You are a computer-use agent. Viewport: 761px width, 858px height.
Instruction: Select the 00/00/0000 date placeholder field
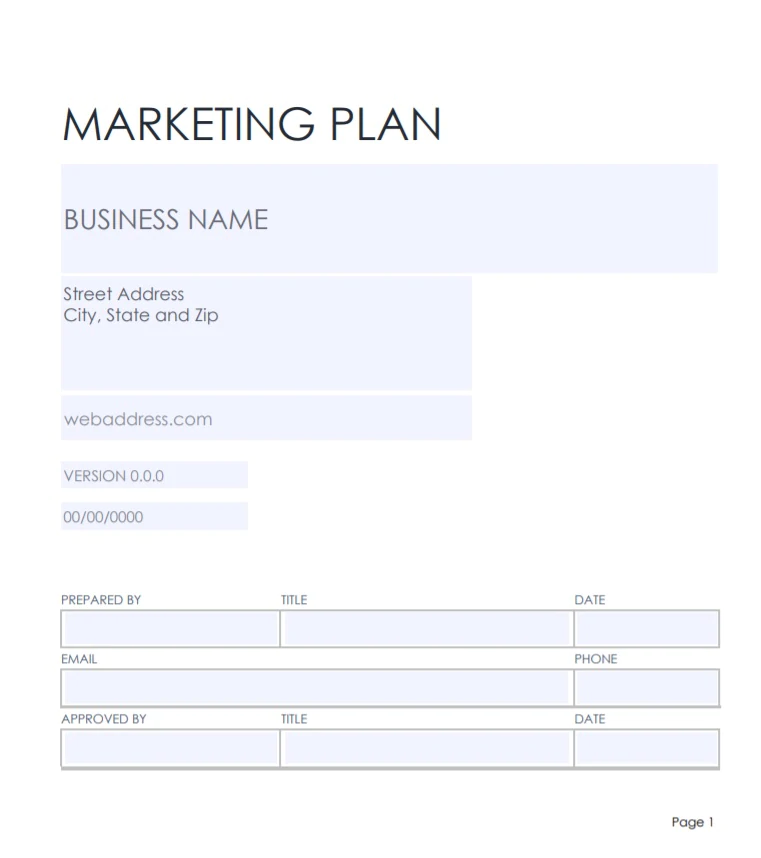[x=154, y=517]
